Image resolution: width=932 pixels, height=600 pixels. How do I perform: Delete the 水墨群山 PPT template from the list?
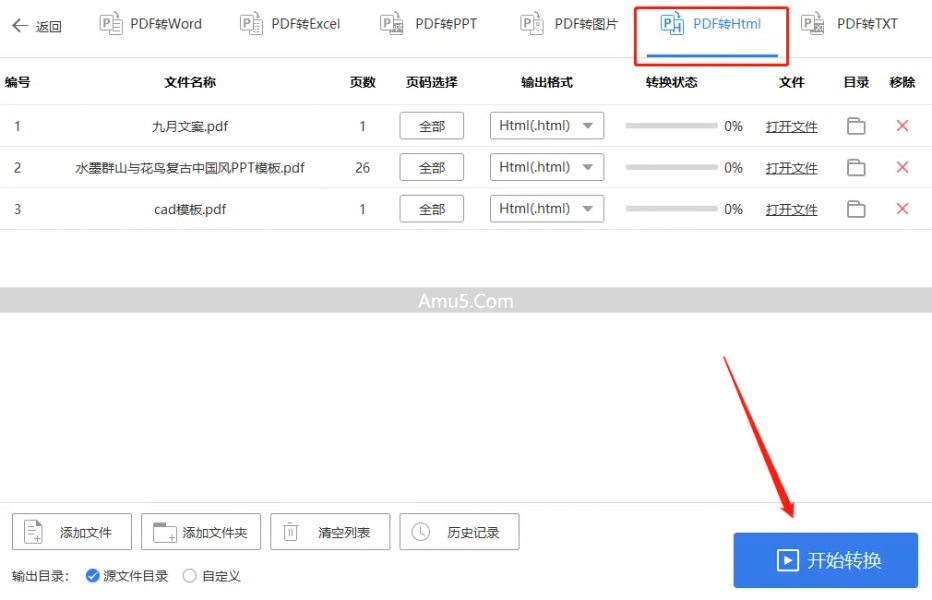902,167
